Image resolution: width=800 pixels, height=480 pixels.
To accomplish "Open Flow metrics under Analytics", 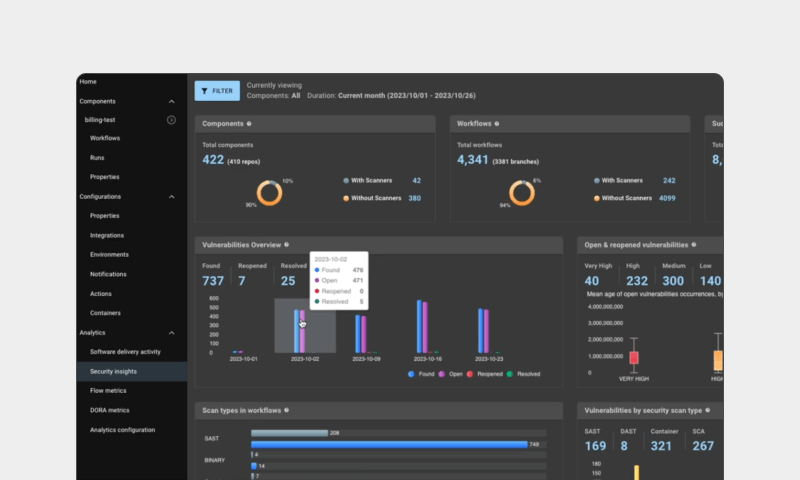I will 108,391.
